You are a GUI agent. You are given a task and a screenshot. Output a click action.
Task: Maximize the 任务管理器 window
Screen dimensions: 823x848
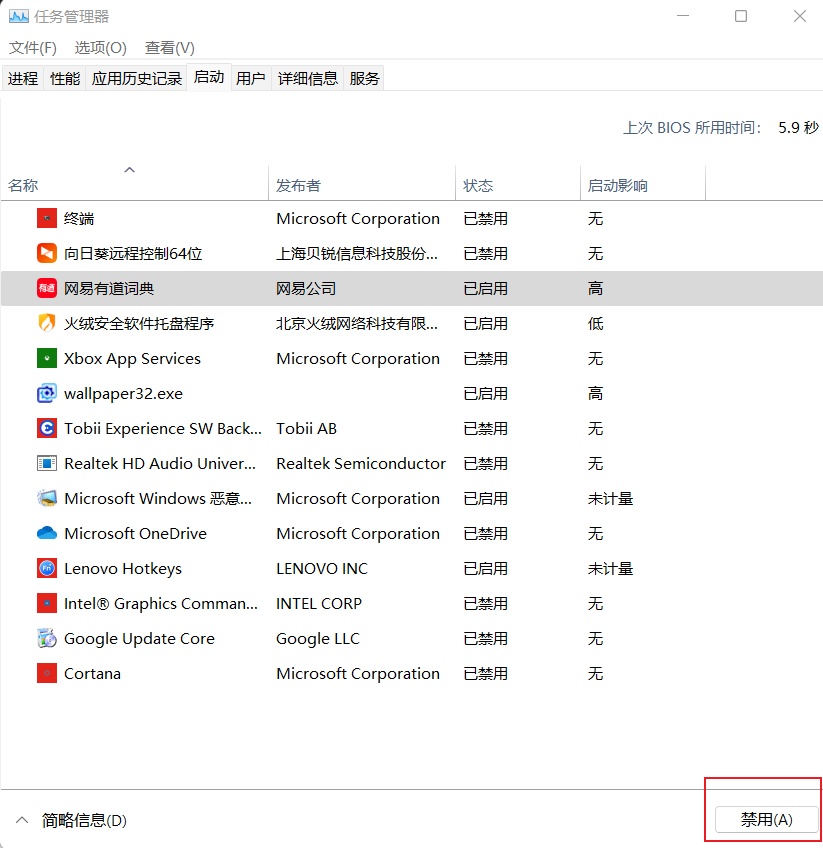click(741, 16)
